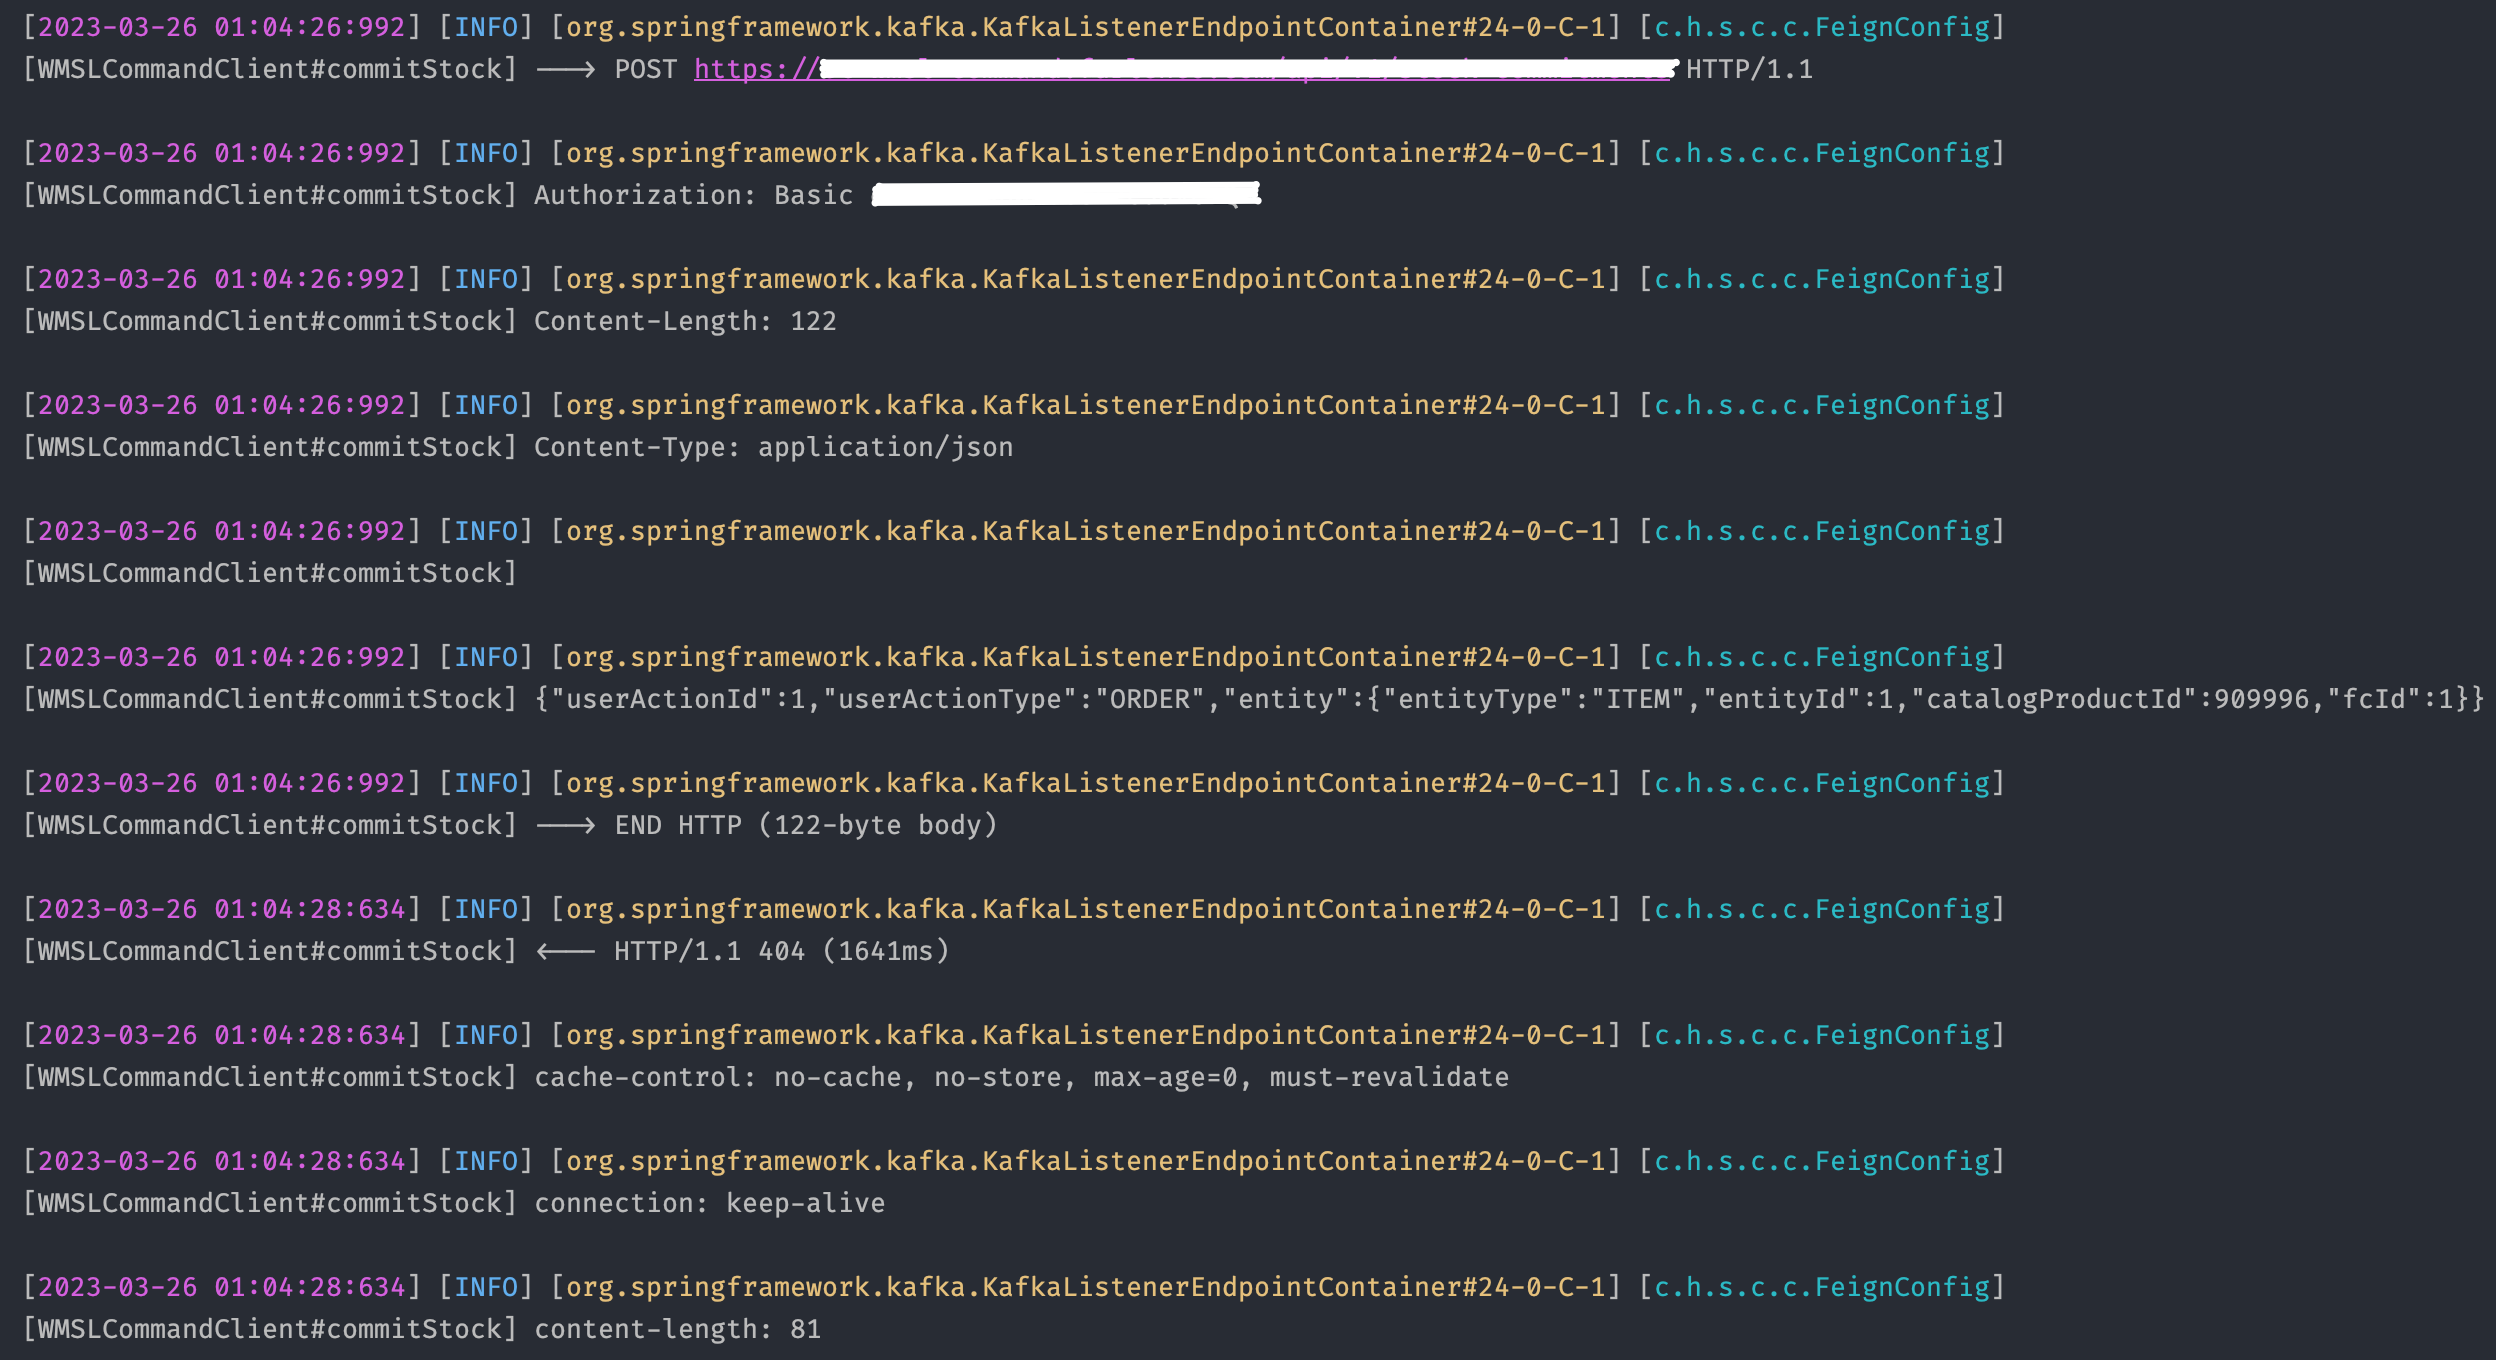Click the right arrow before POST
The width and height of the screenshot is (2496, 1360).
pyautogui.click(x=565, y=69)
